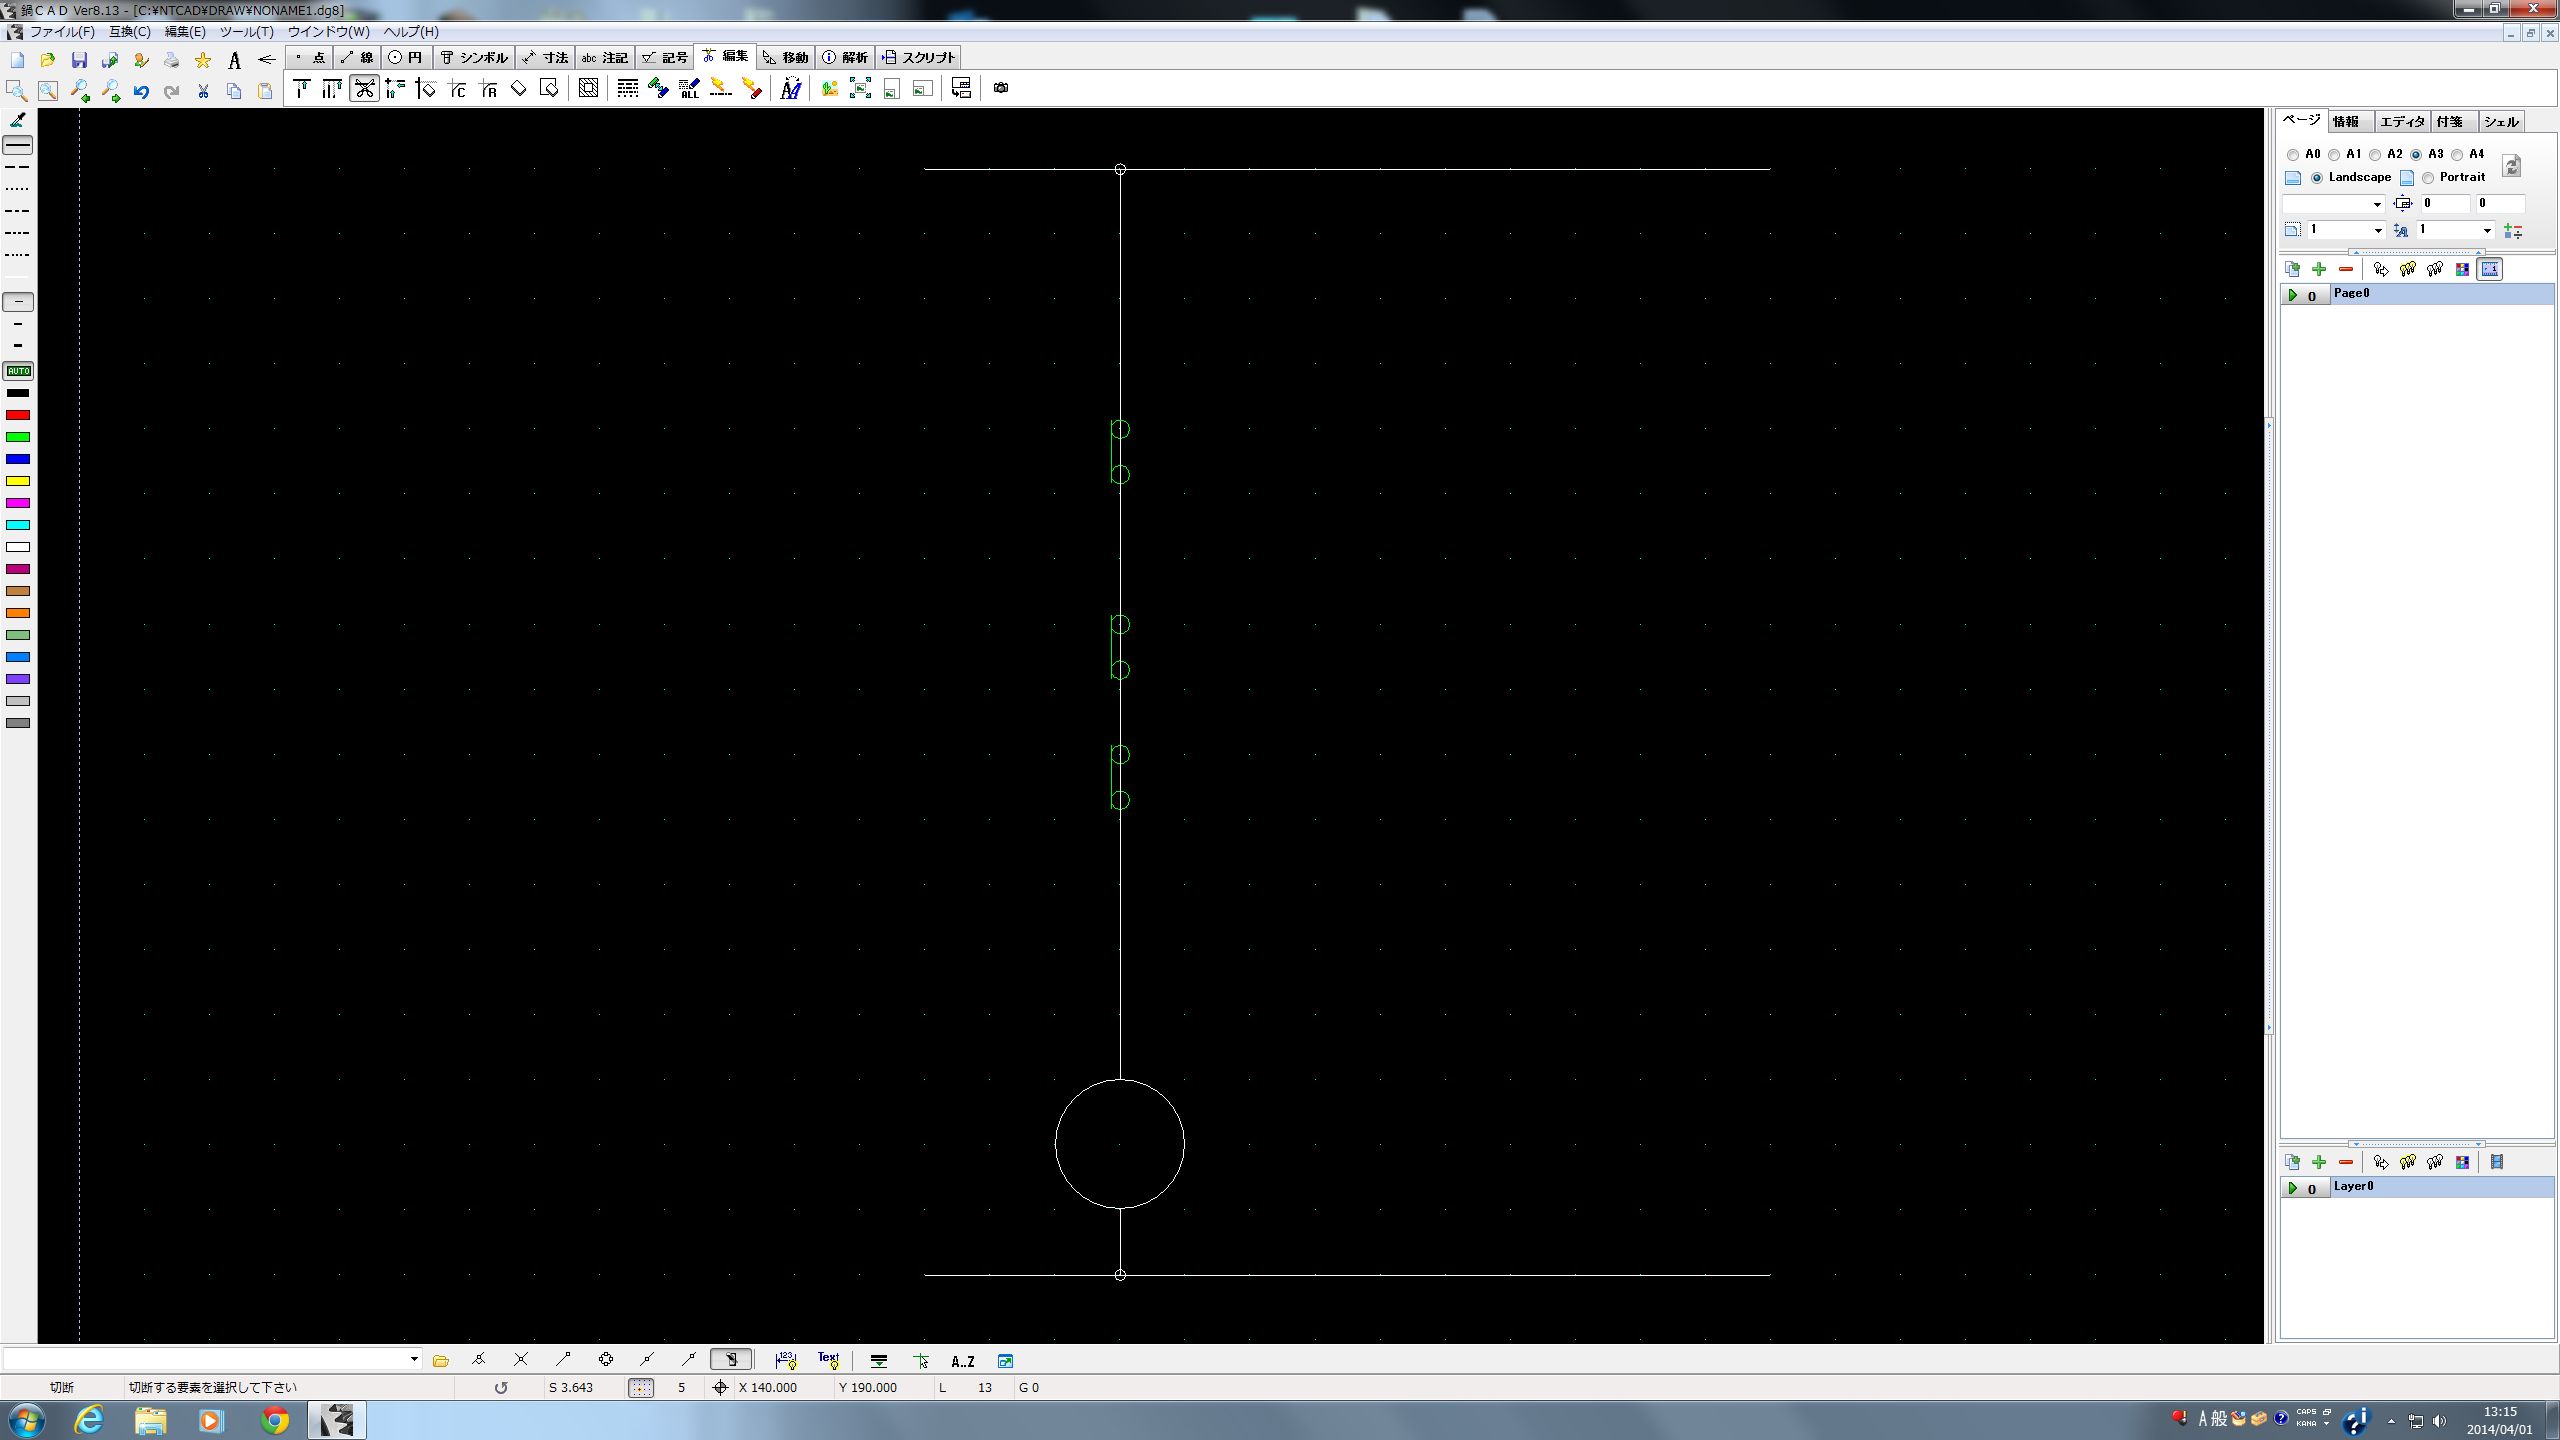Image resolution: width=2560 pixels, height=1440 pixels.
Task: Click the Layer0 row in layer list
Action: pyautogui.click(x=2417, y=1187)
